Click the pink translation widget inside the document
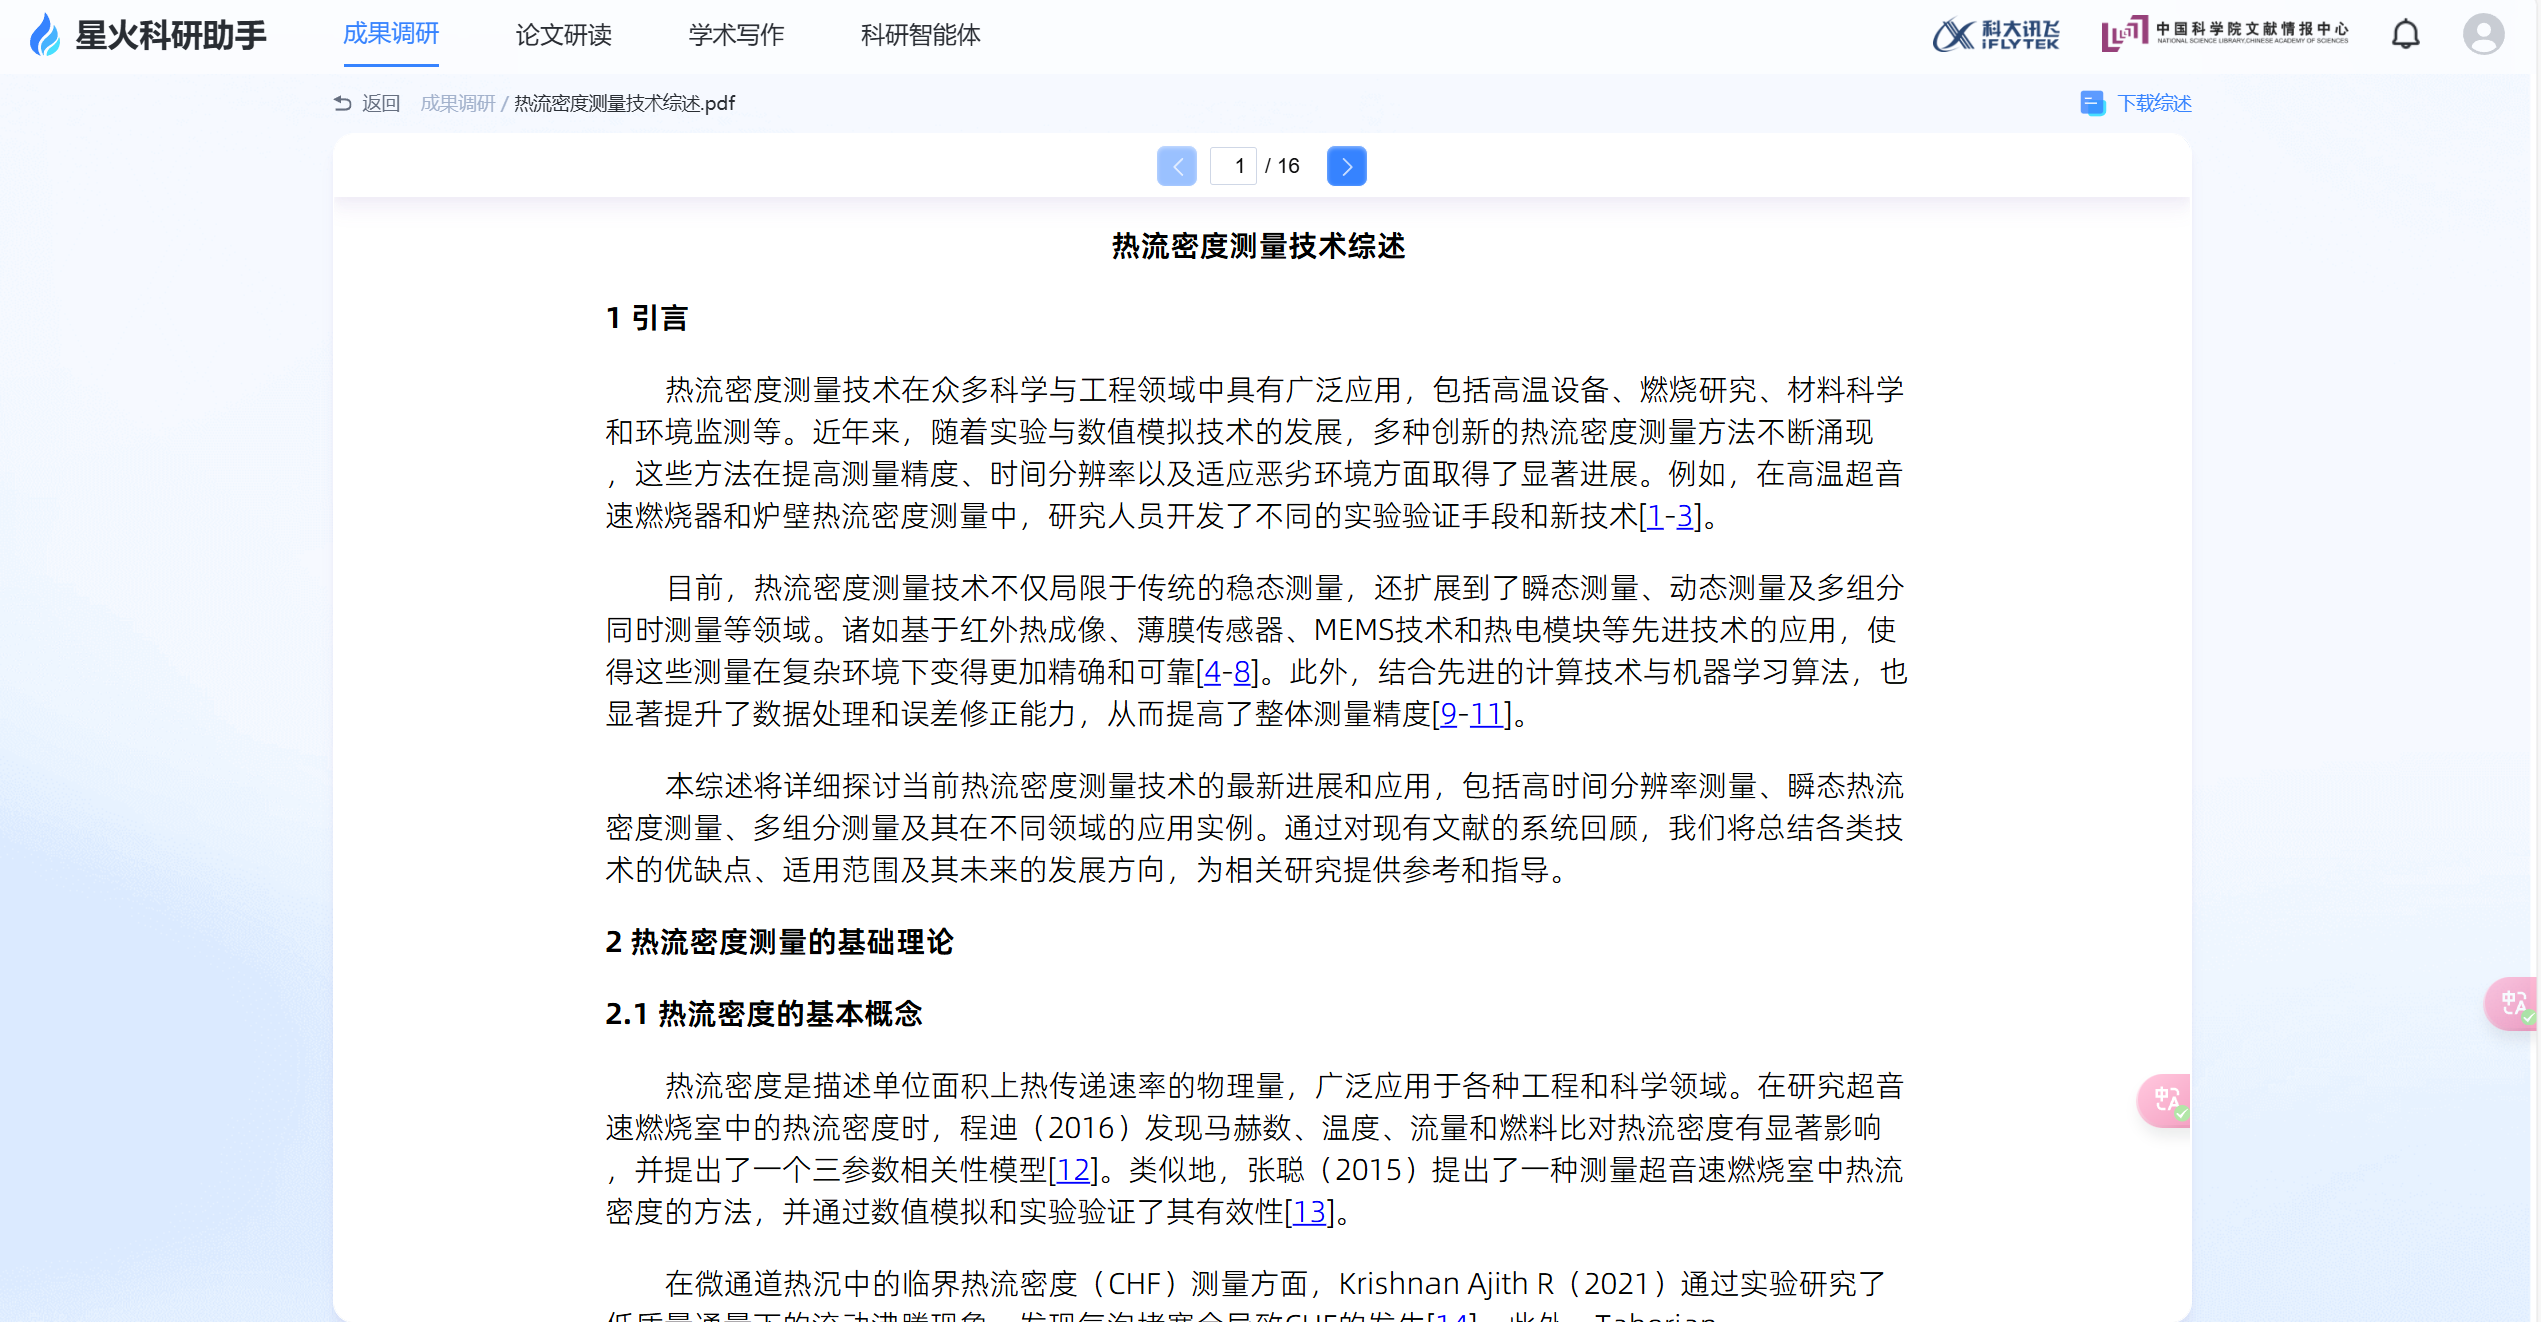The image size is (2541, 1322). 2166,1100
